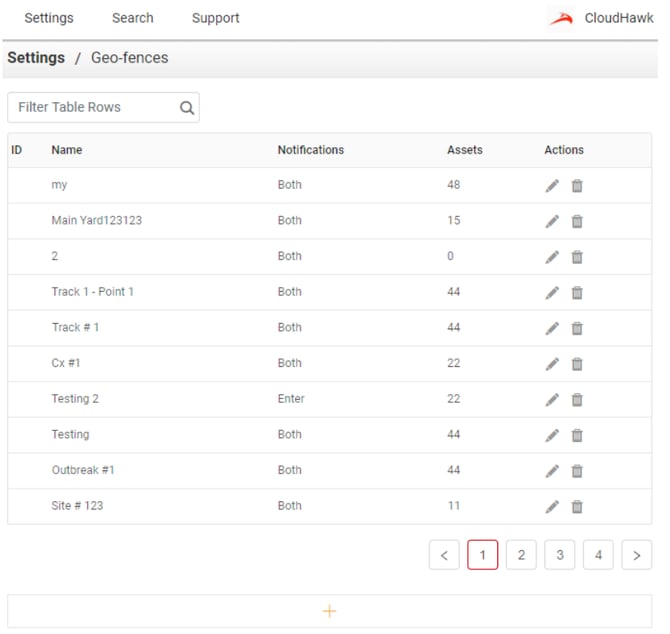Open the Search menu
Viewport: 670px width, 634px height.
click(133, 18)
